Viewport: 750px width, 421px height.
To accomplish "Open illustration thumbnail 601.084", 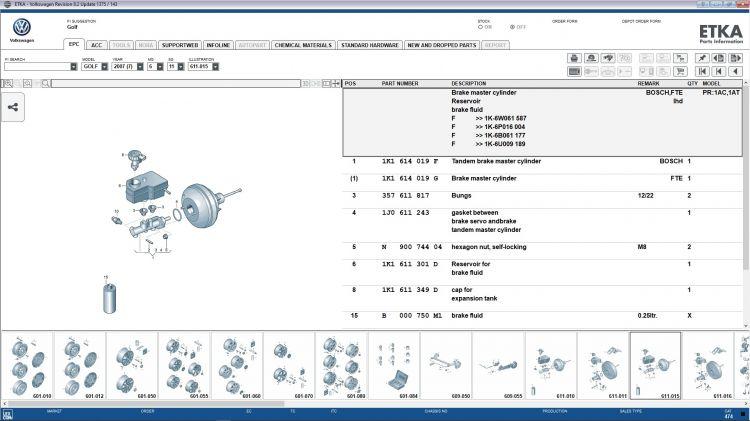I will click(394, 366).
